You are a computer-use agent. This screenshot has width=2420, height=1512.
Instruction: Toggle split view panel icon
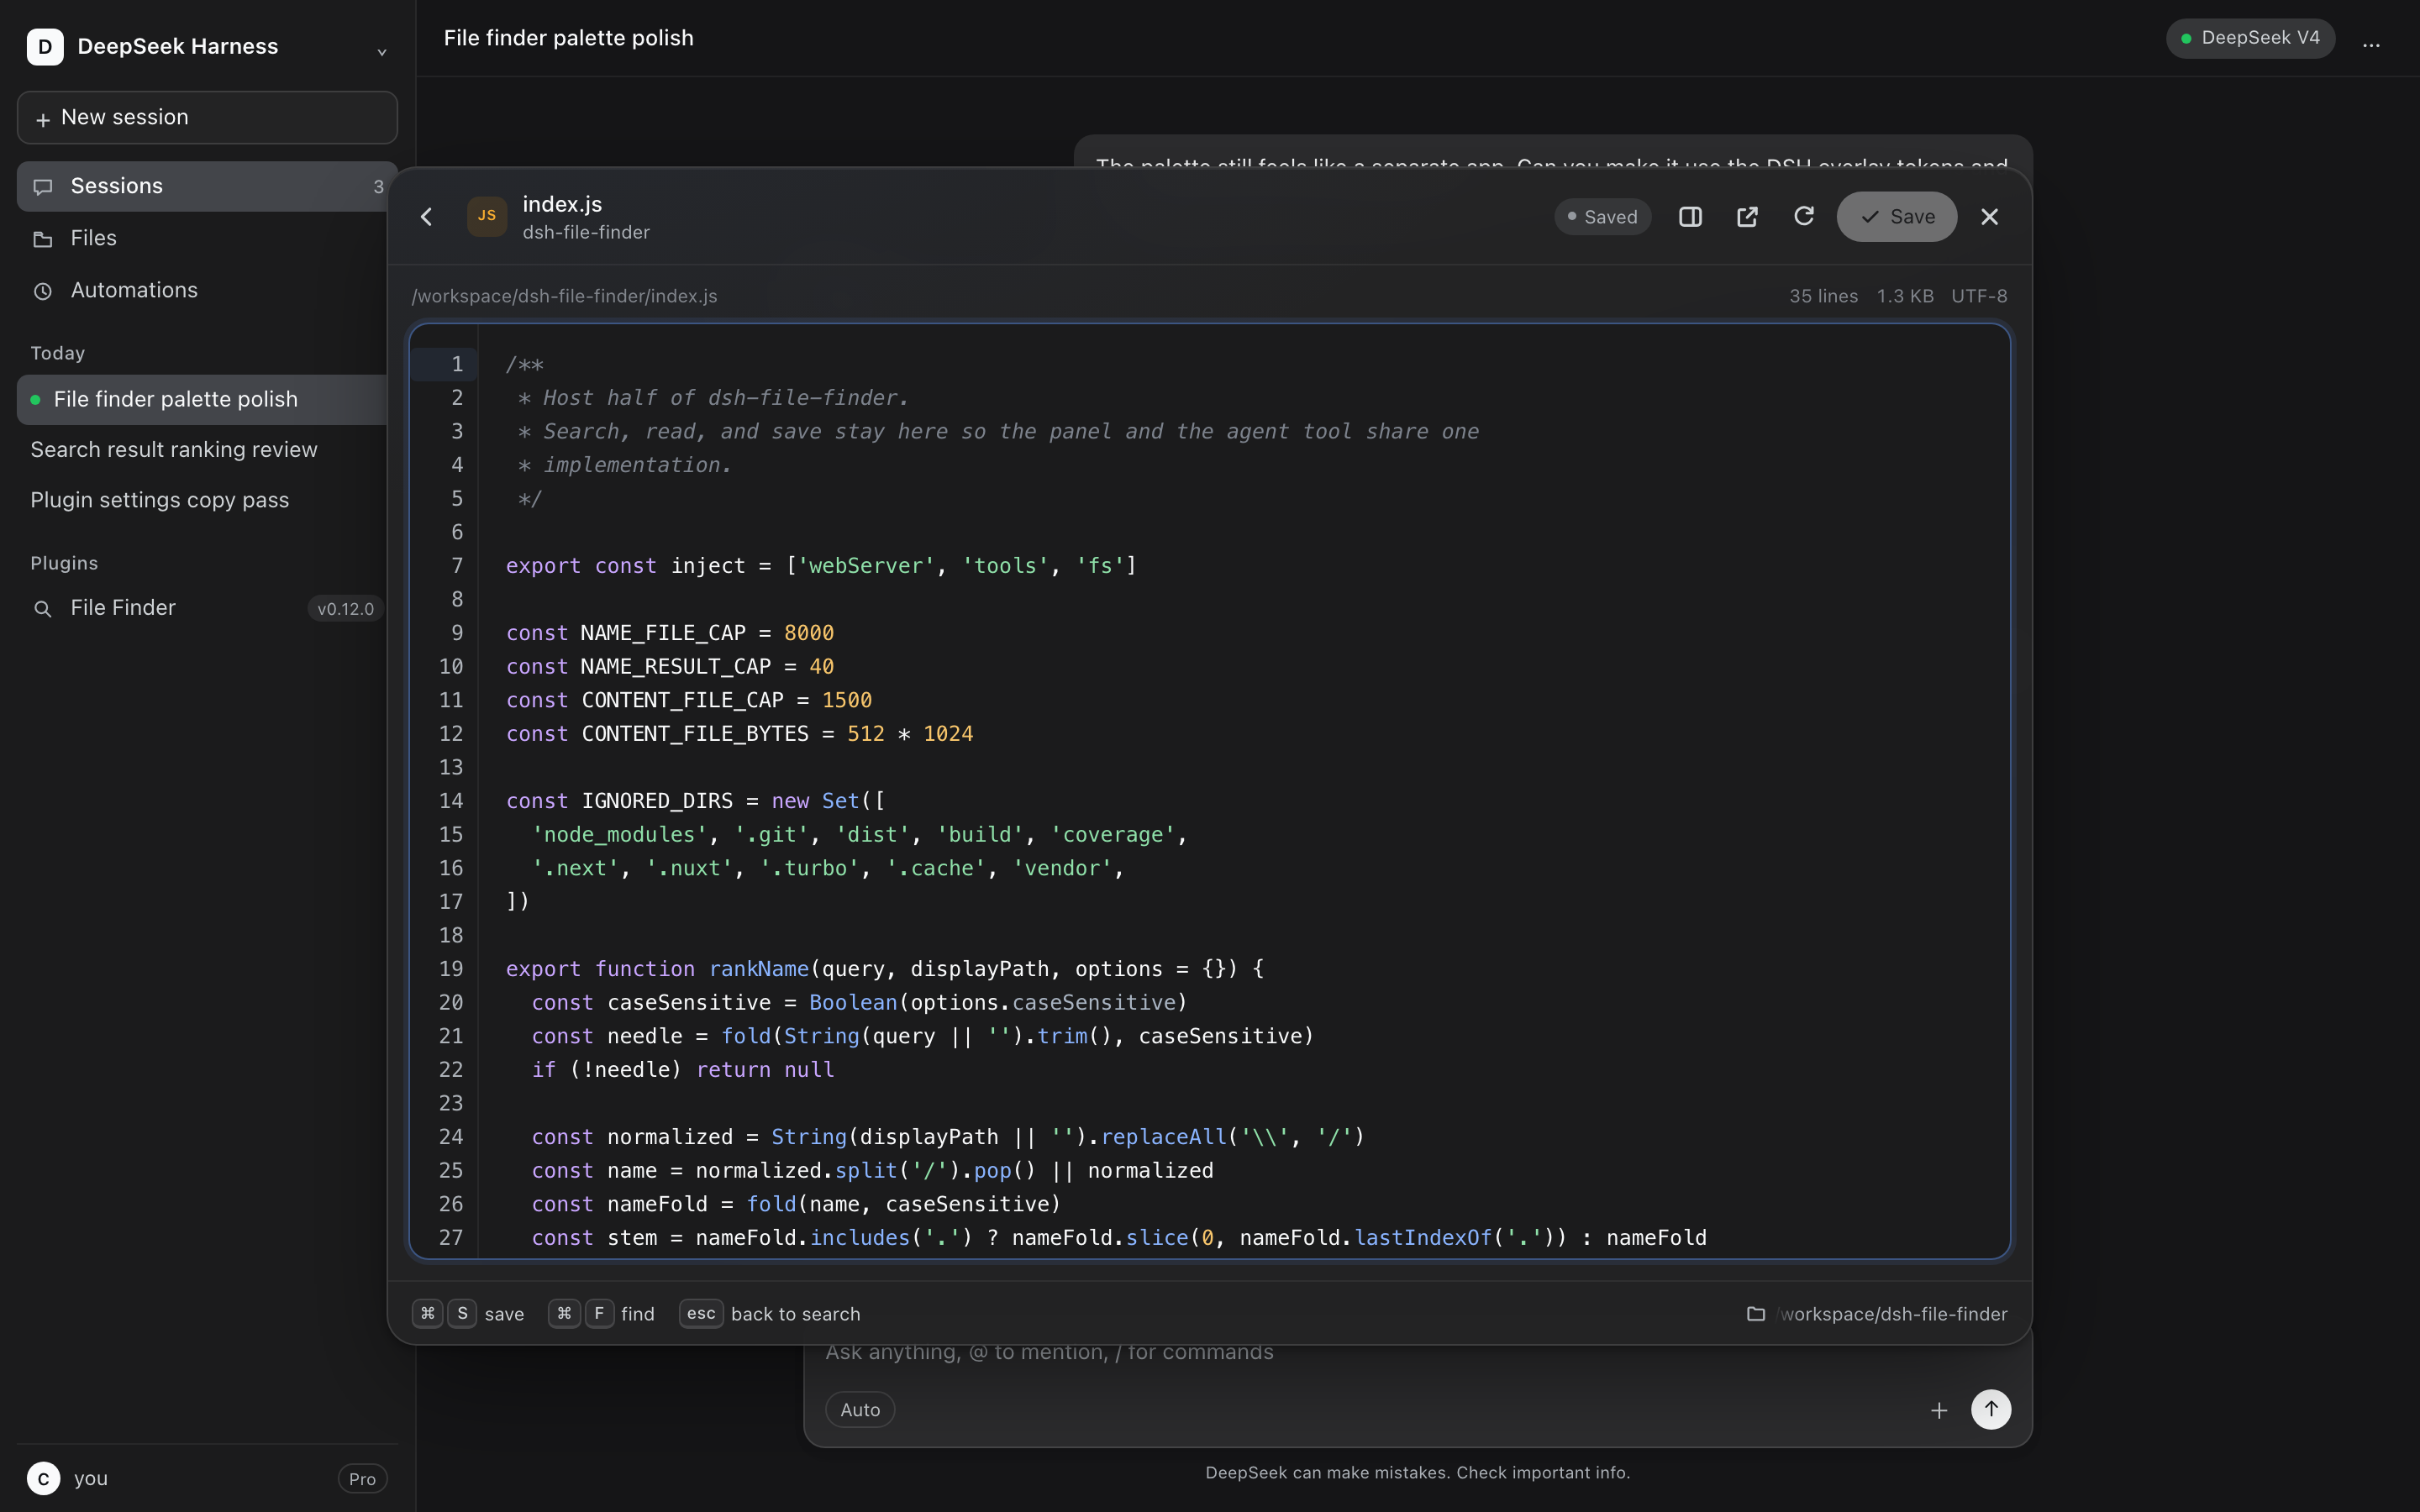click(x=1690, y=217)
